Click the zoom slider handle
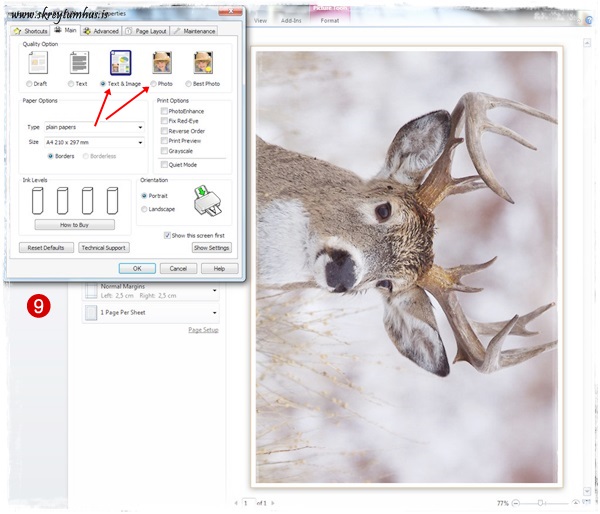The height and width of the screenshot is (514, 600). click(x=541, y=502)
